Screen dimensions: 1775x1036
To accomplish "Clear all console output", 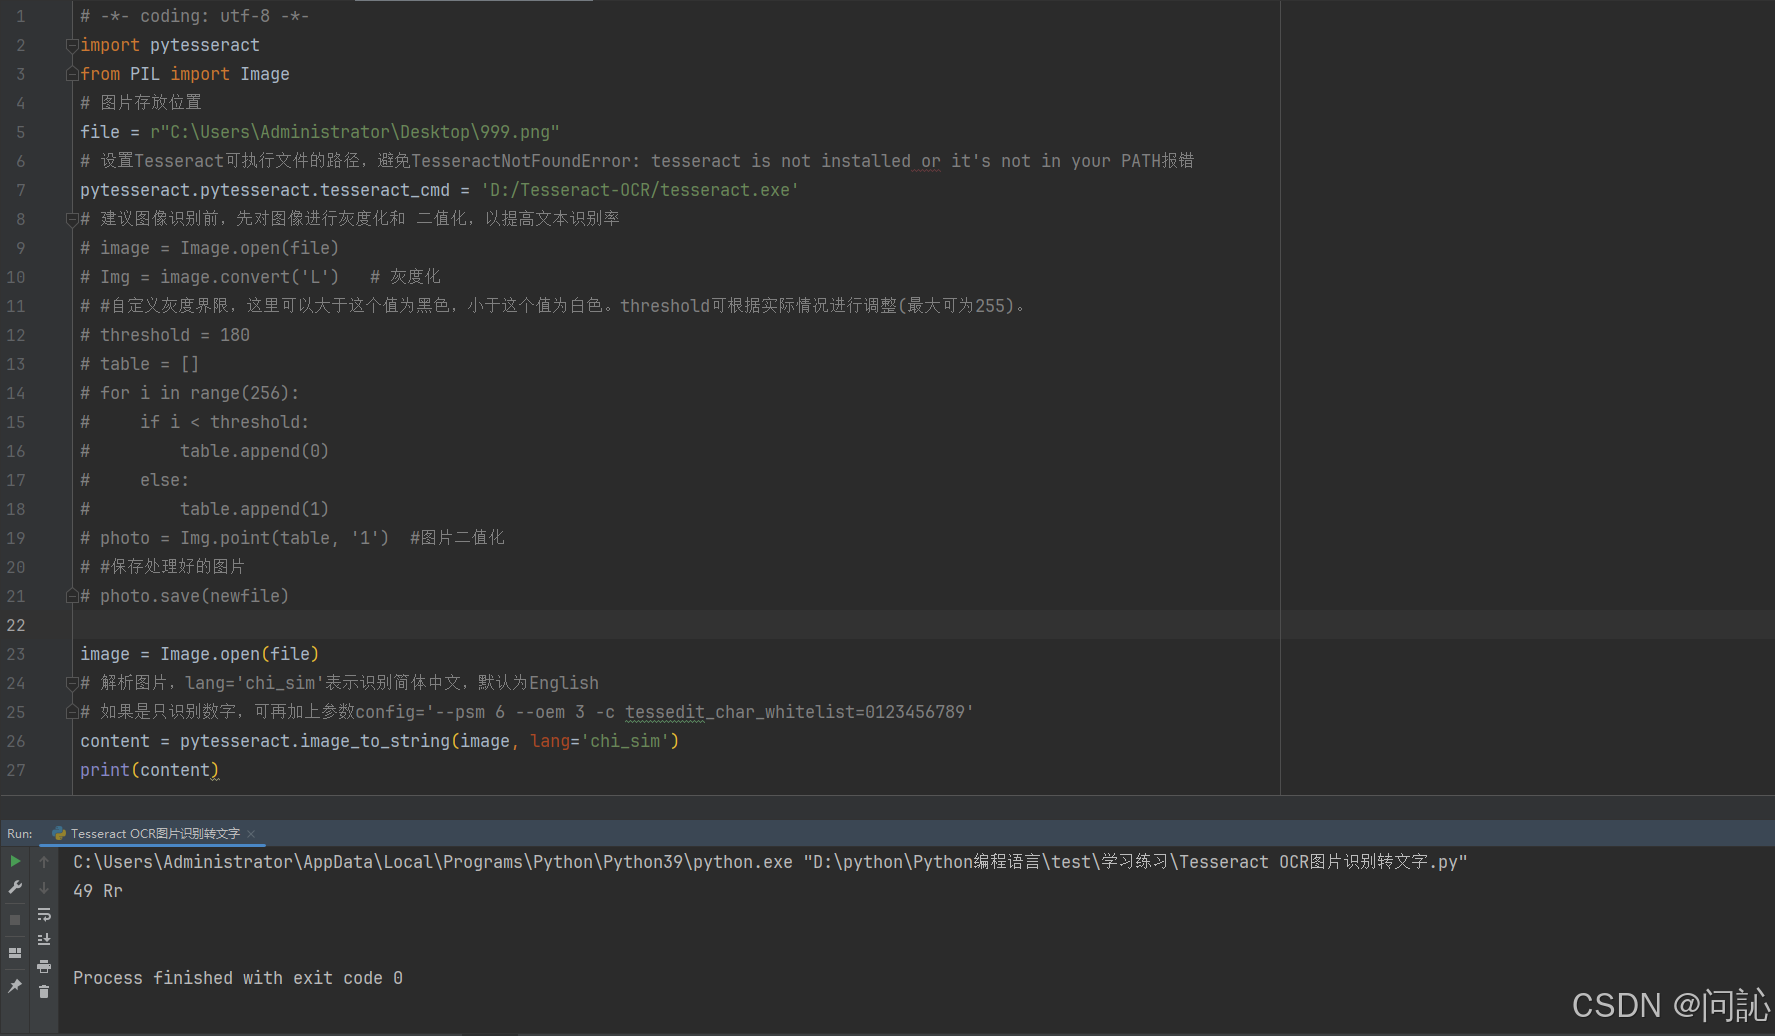I will pos(44,991).
